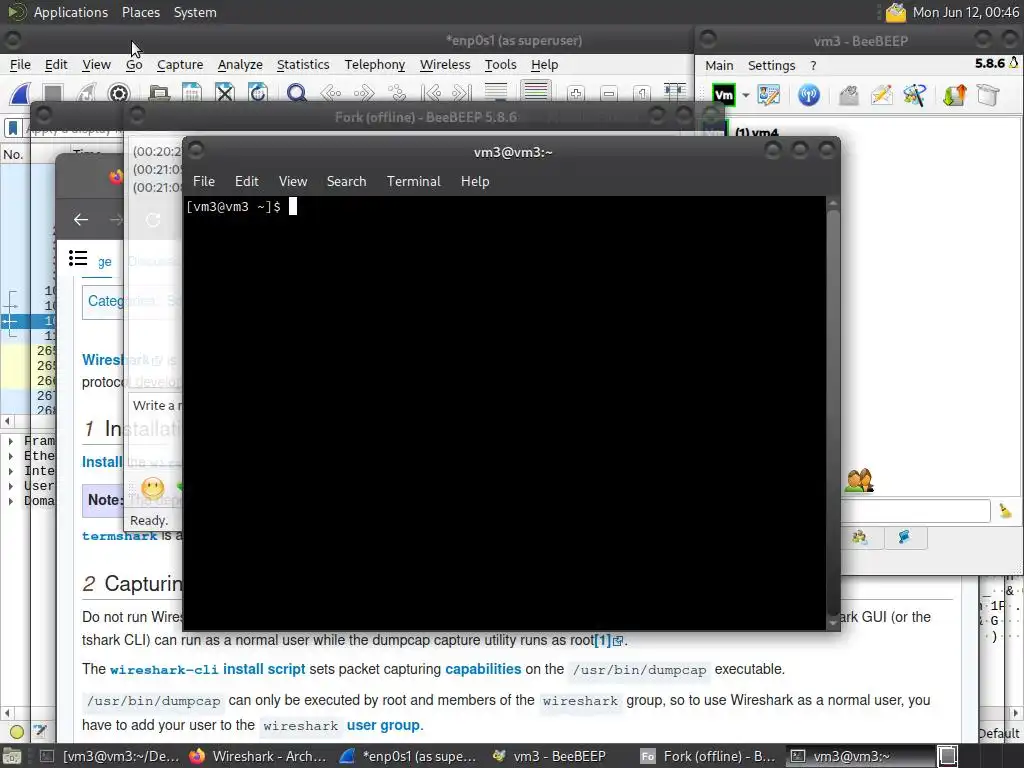Click BeeBEEP Vm user avatar icon
The height and width of the screenshot is (768, 1024).
coord(724,95)
